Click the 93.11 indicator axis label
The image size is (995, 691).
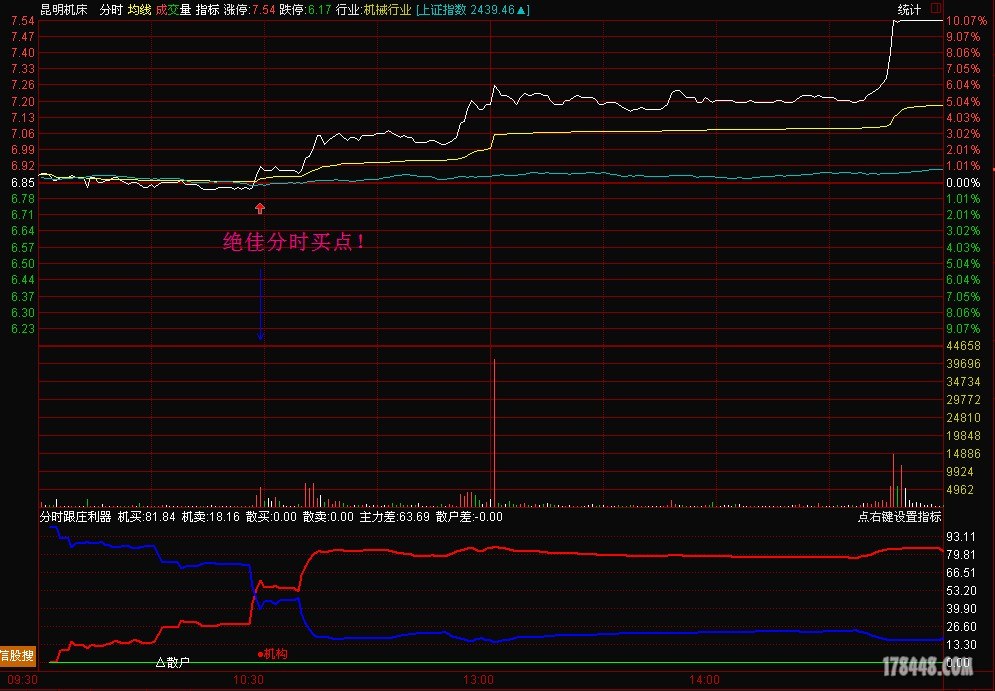961,537
